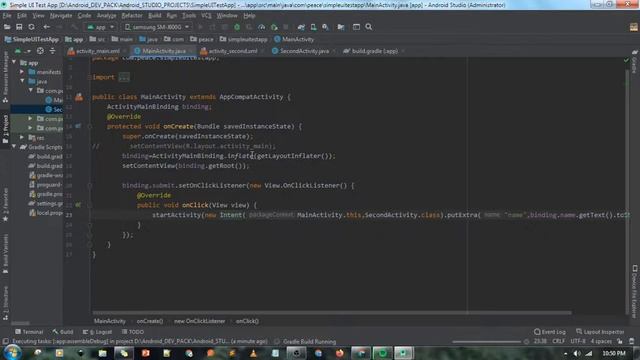Toggle the 1: Project side tool window

point(5,129)
